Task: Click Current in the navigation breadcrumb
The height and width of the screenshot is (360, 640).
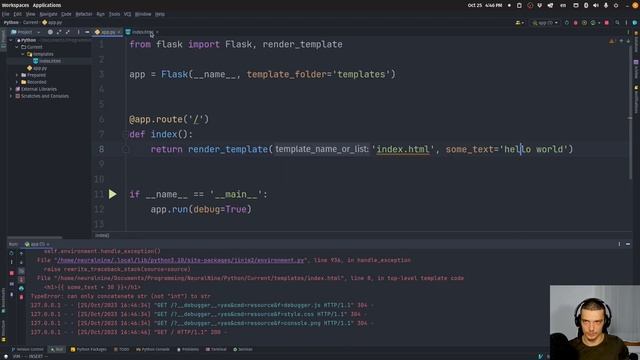Action: 30,22
